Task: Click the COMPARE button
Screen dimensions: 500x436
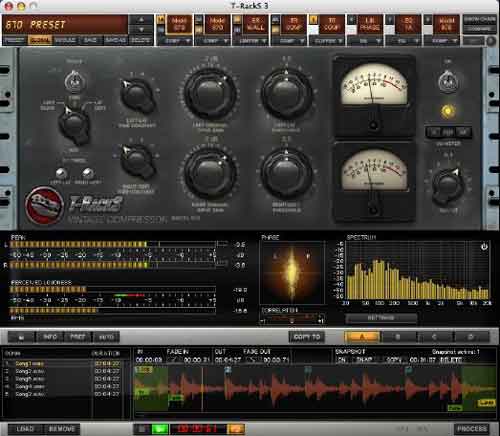Action: pyautogui.click(x=479, y=29)
